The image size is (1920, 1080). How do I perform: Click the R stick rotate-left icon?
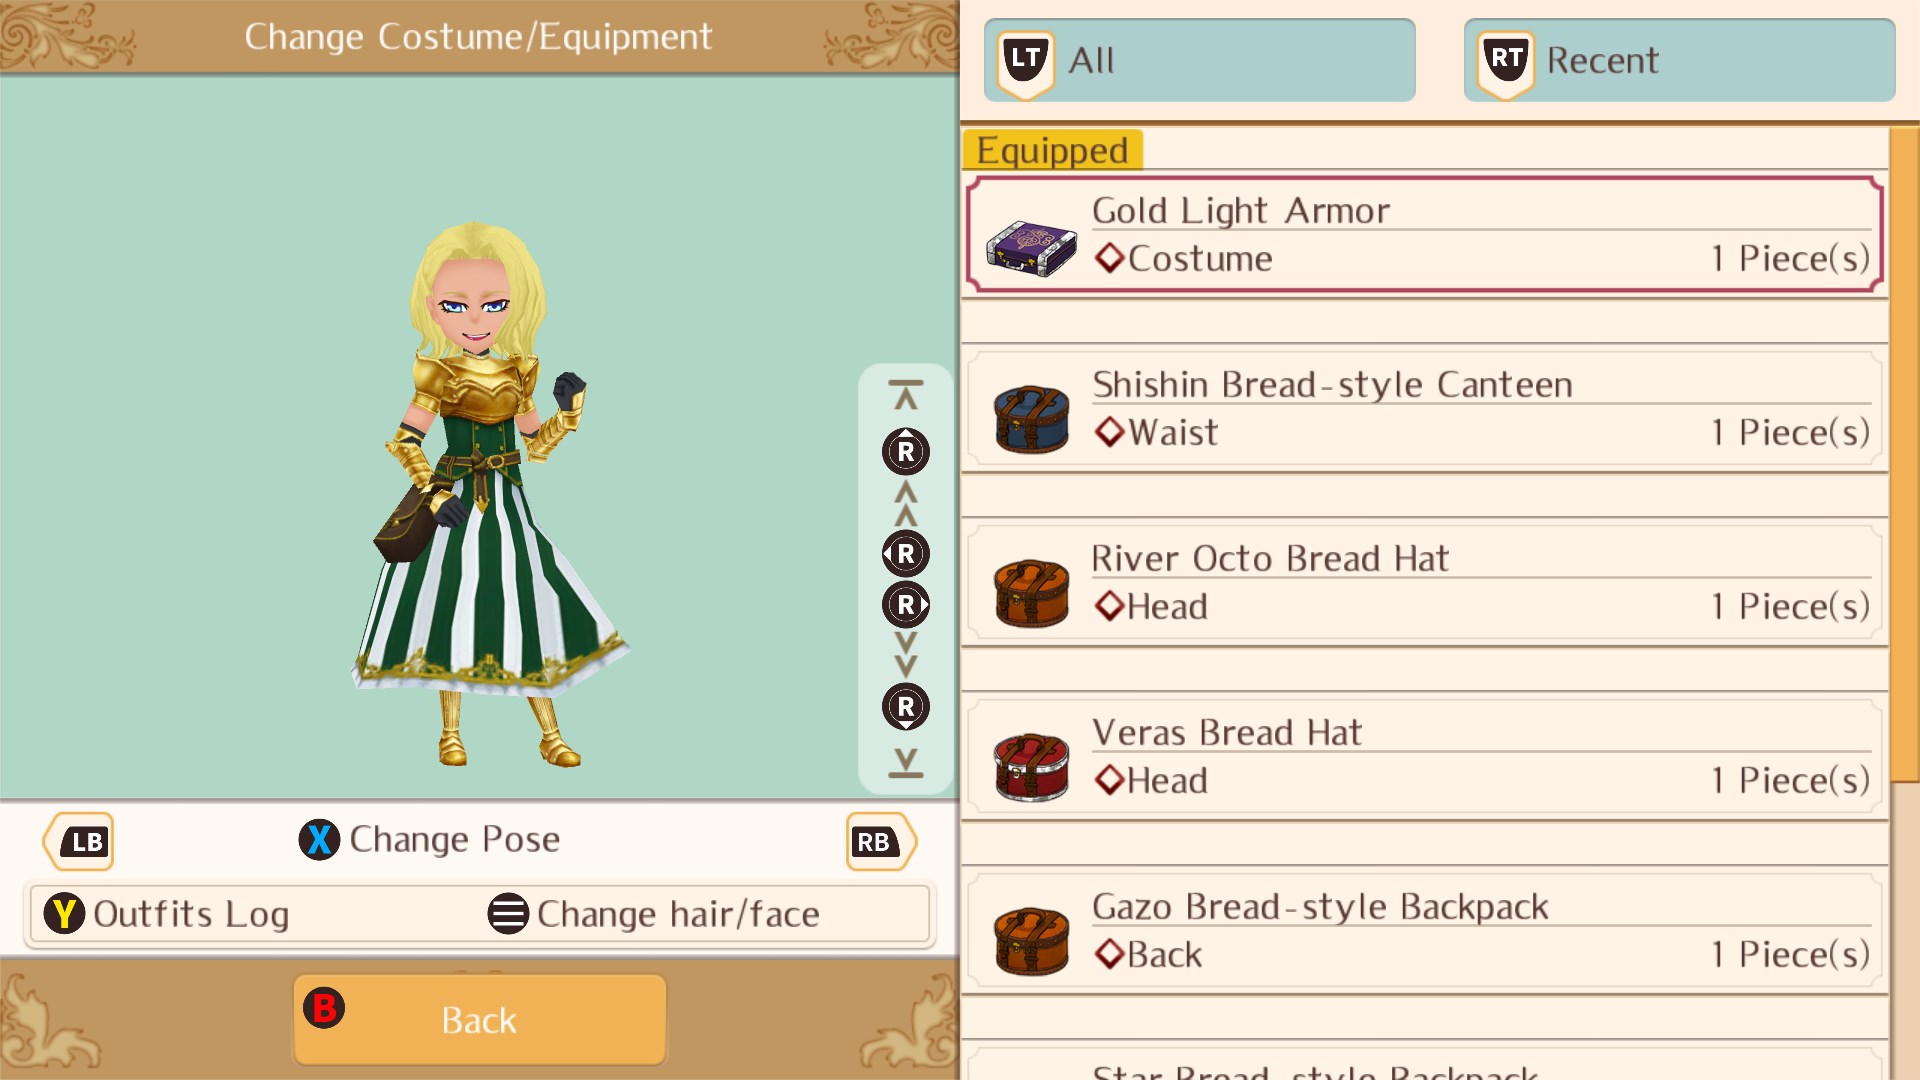[905, 553]
